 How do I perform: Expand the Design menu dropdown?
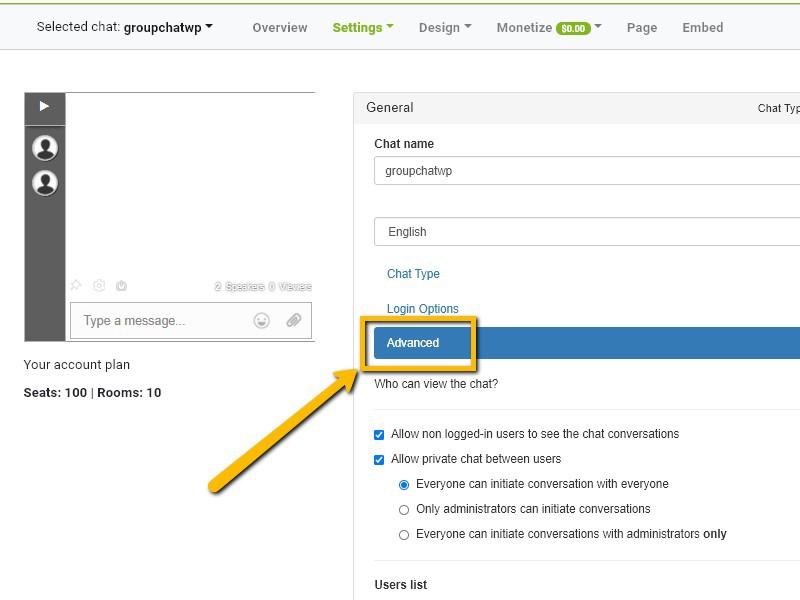tap(445, 27)
